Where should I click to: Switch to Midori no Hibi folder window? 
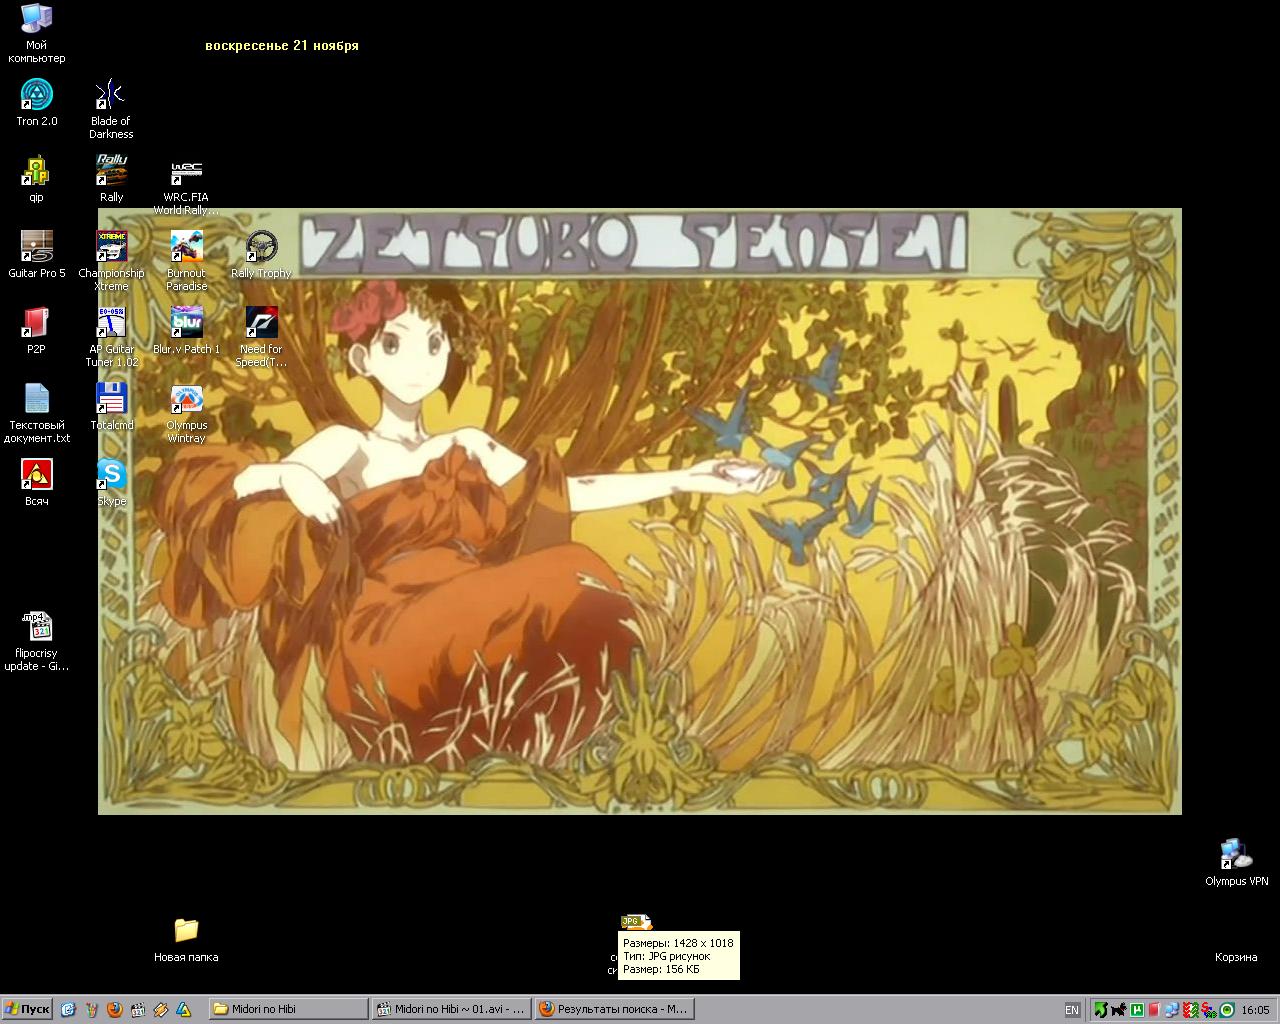(x=287, y=1009)
